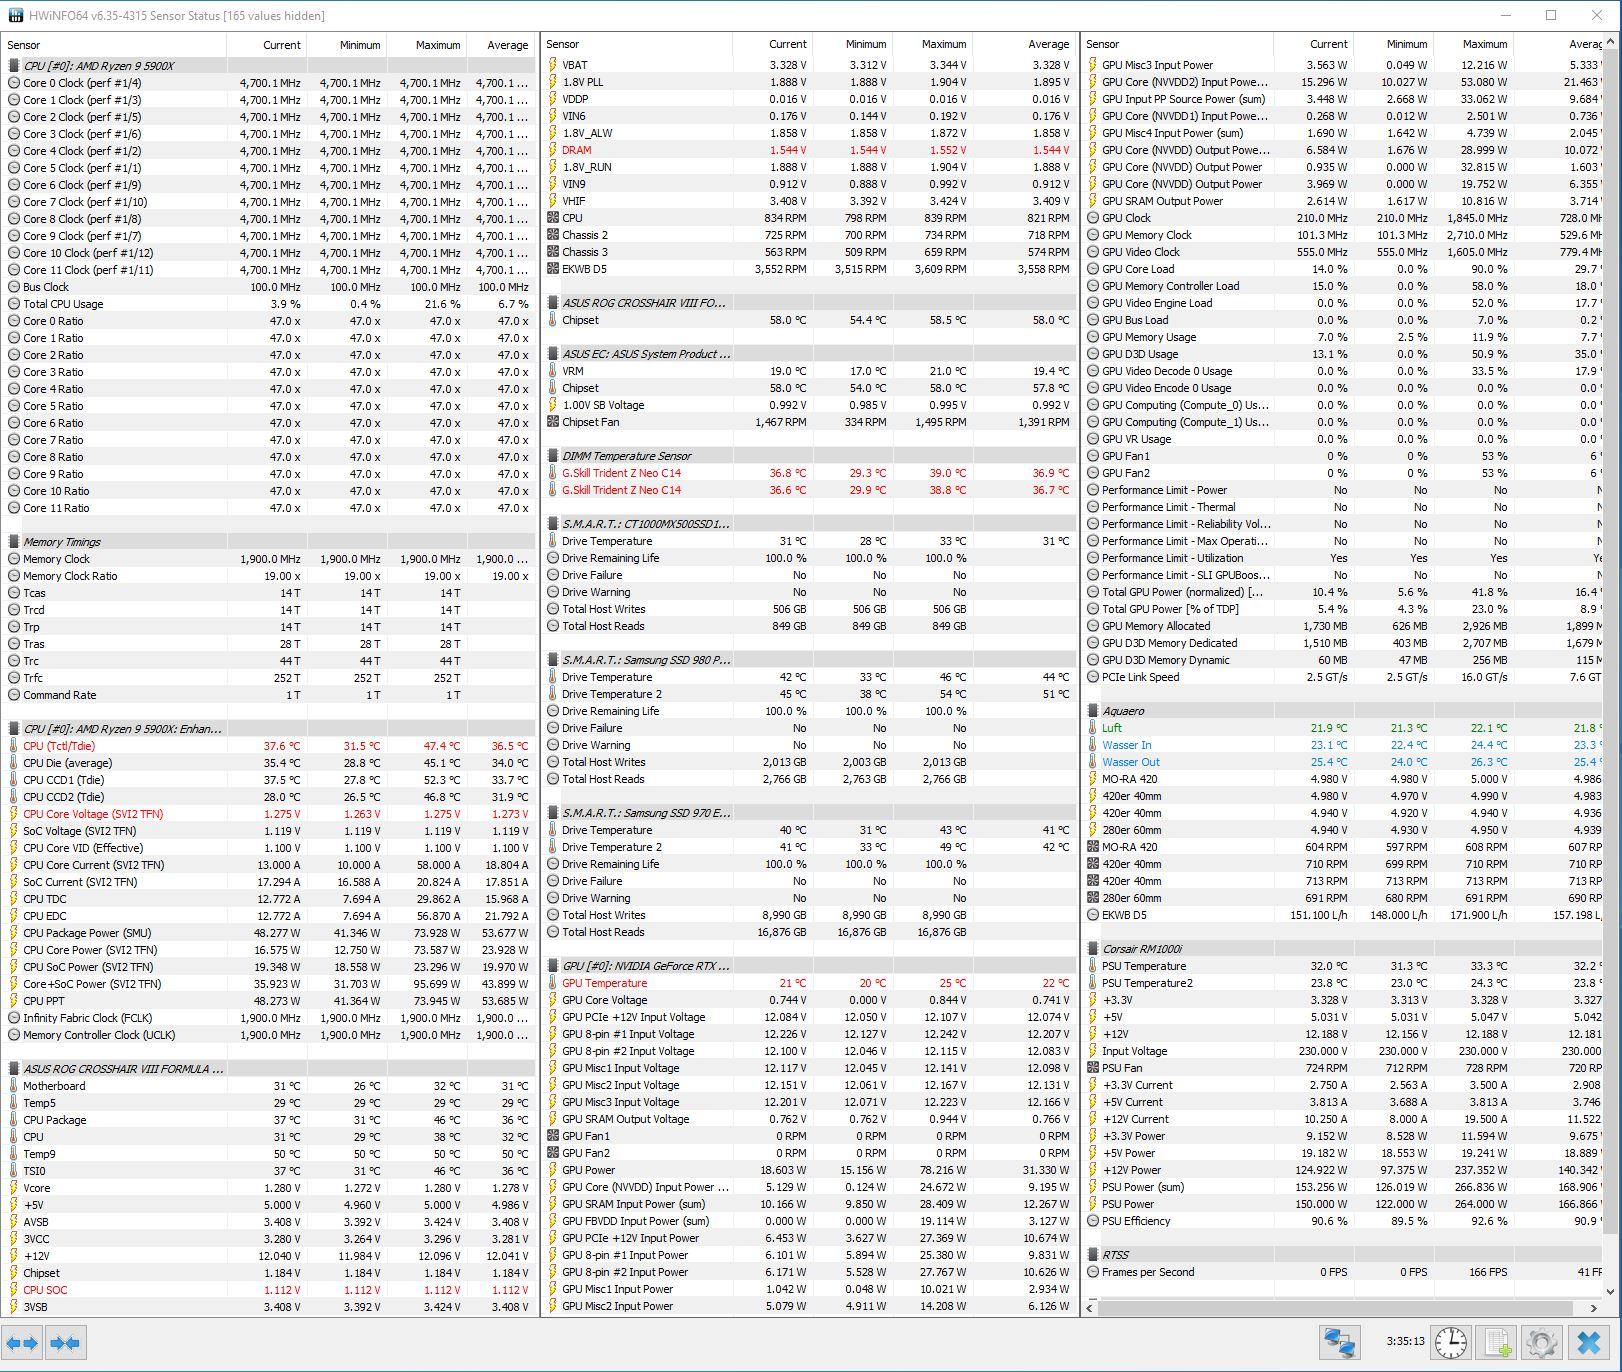The image size is (1622, 1372).
Task: Click the collapse columns inward-arrows button
Action: click(x=65, y=1342)
